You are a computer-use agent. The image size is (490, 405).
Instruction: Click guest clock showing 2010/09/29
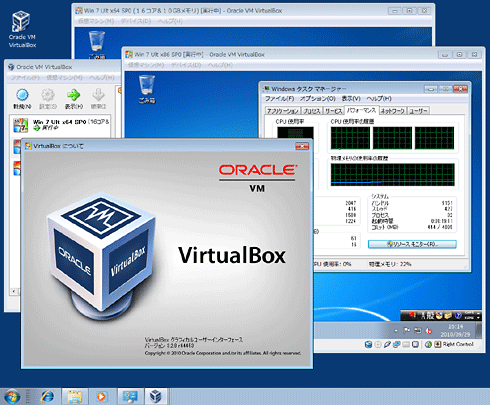pyautogui.click(x=455, y=330)
